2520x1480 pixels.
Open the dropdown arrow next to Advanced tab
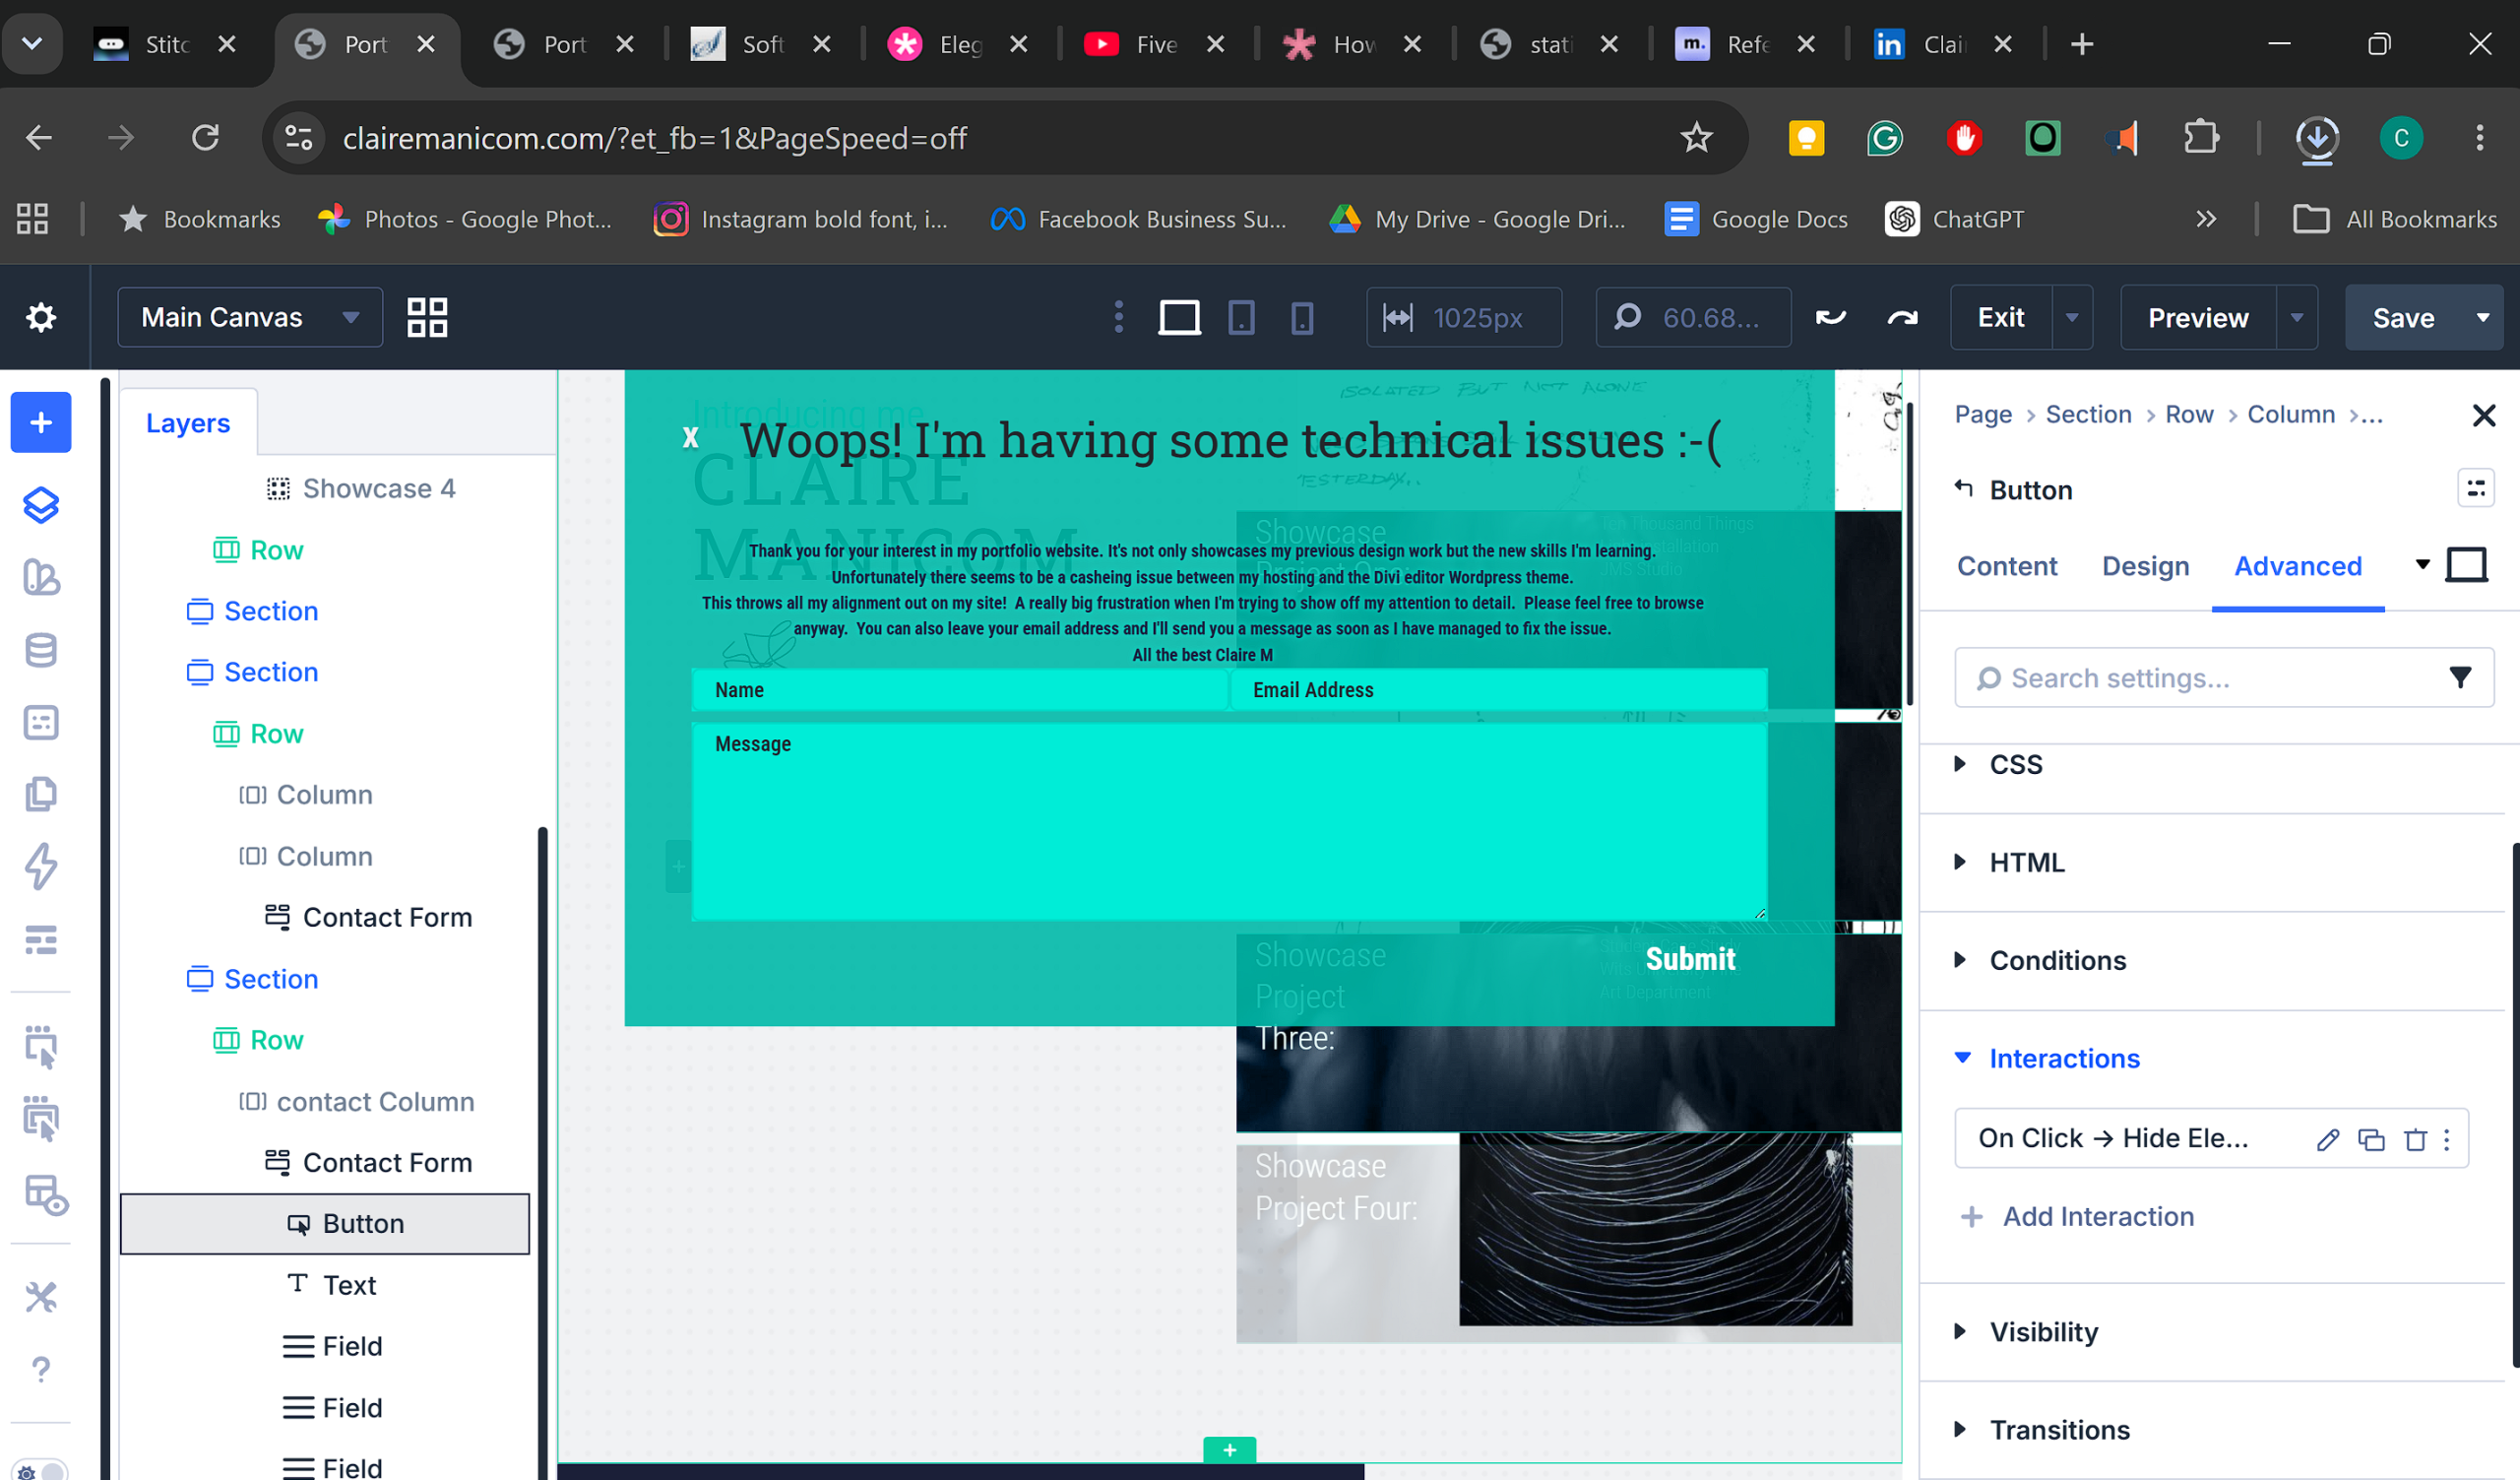pyautogui.click(x=2422, y=565)
